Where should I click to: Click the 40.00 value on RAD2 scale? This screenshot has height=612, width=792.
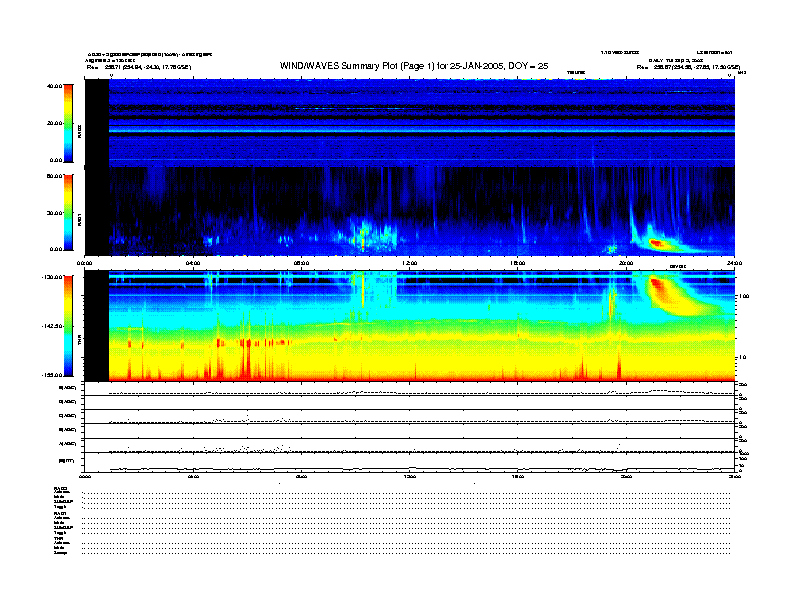54,86
